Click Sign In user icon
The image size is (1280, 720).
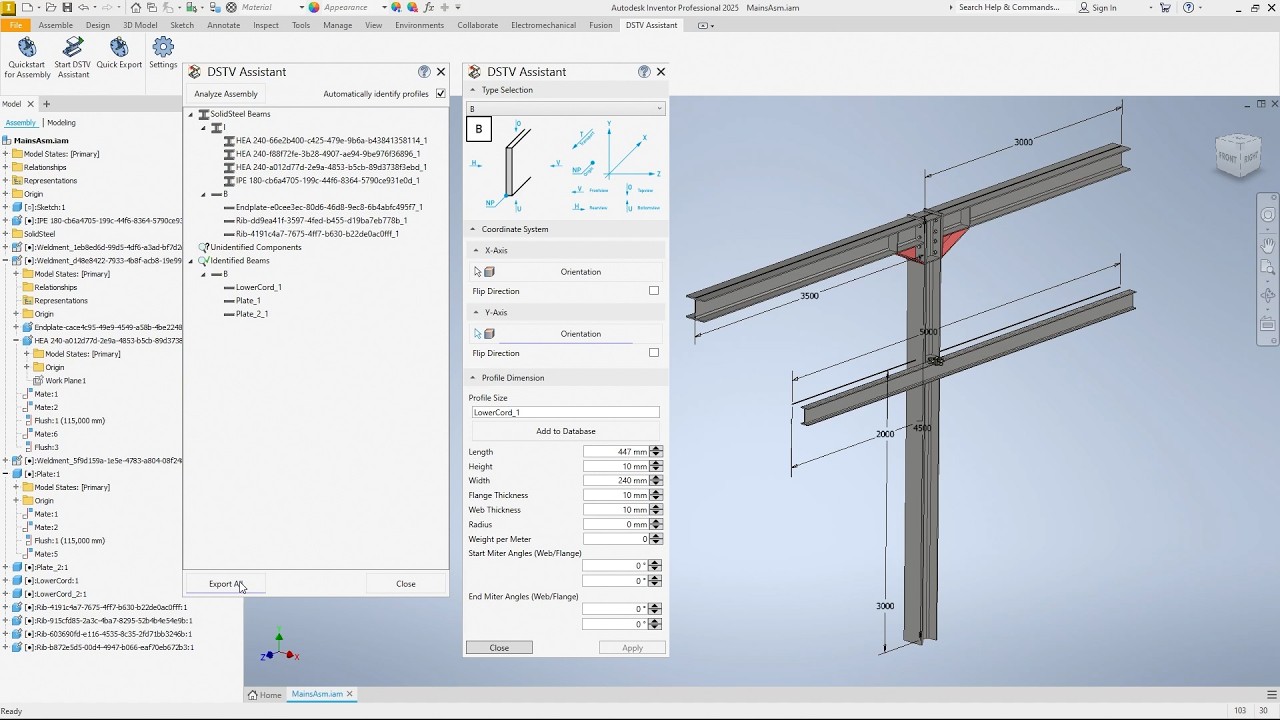1085,7
